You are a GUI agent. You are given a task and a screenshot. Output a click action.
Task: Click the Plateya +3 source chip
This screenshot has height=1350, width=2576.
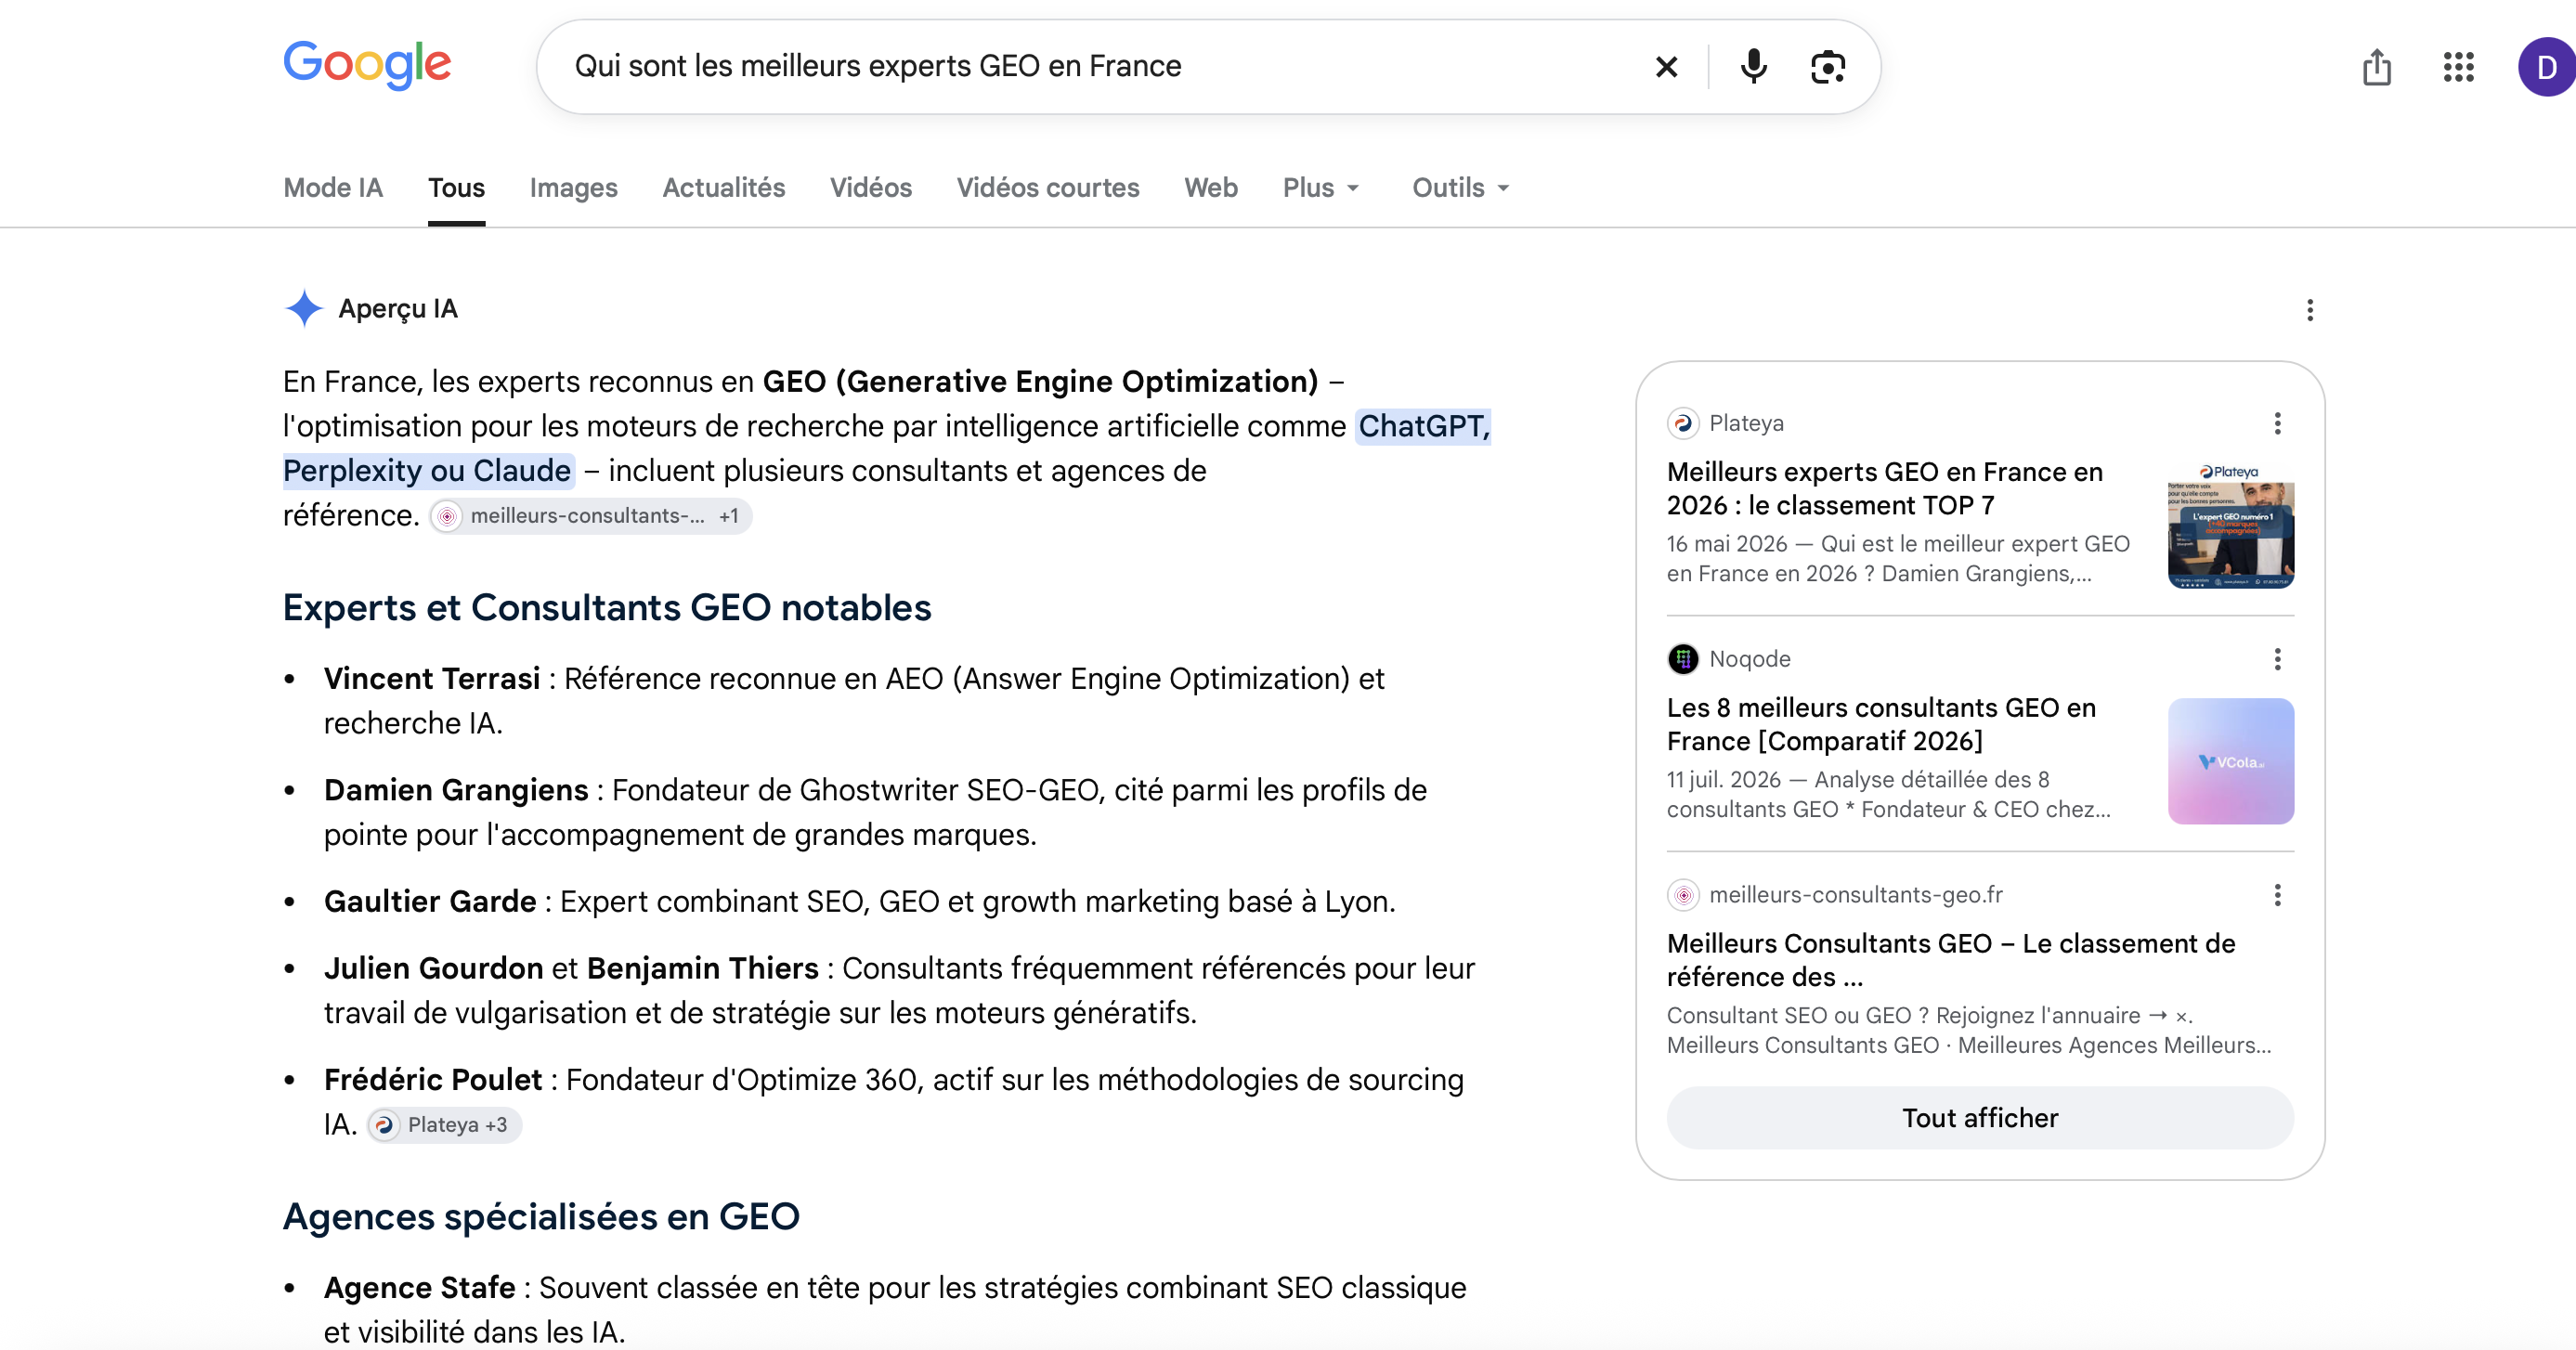click(x=444, y=1125)
